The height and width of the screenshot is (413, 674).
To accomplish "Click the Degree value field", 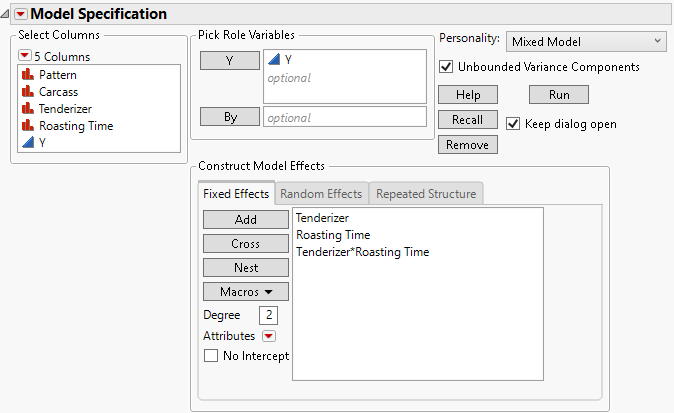I will [268, 316].
